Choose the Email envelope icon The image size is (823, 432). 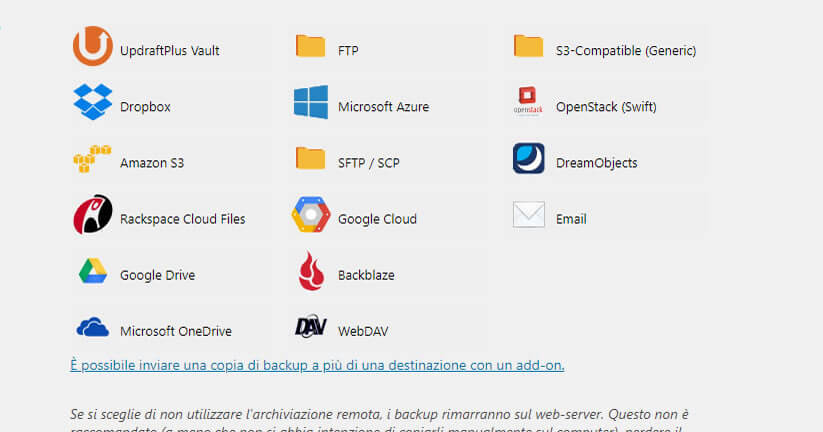529,214
